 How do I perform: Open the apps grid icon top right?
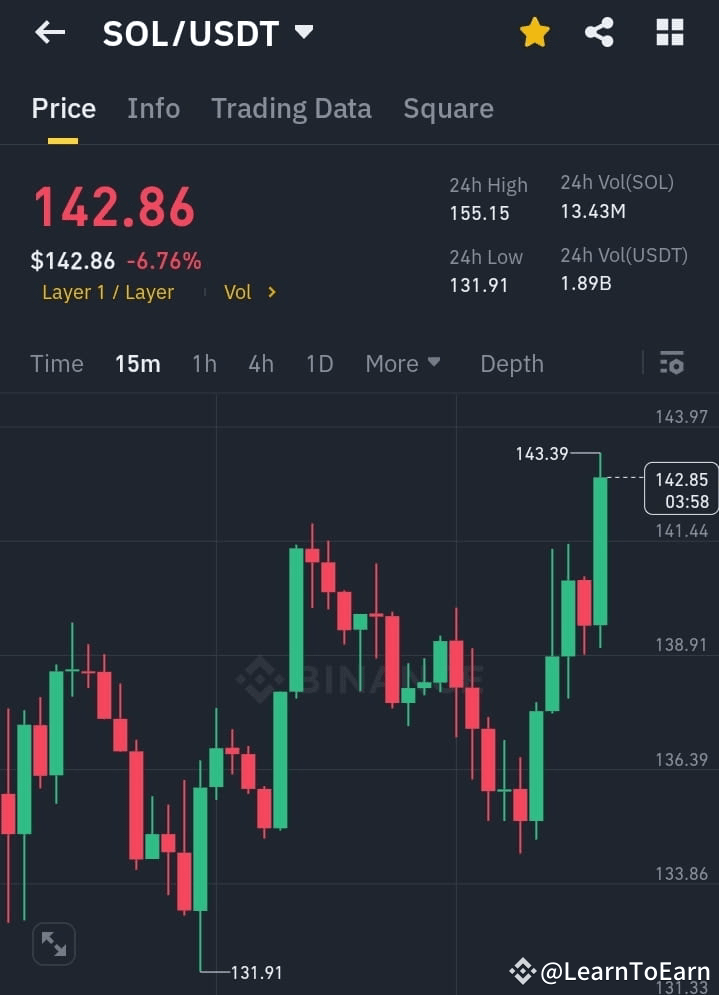[x=668, y=32]
